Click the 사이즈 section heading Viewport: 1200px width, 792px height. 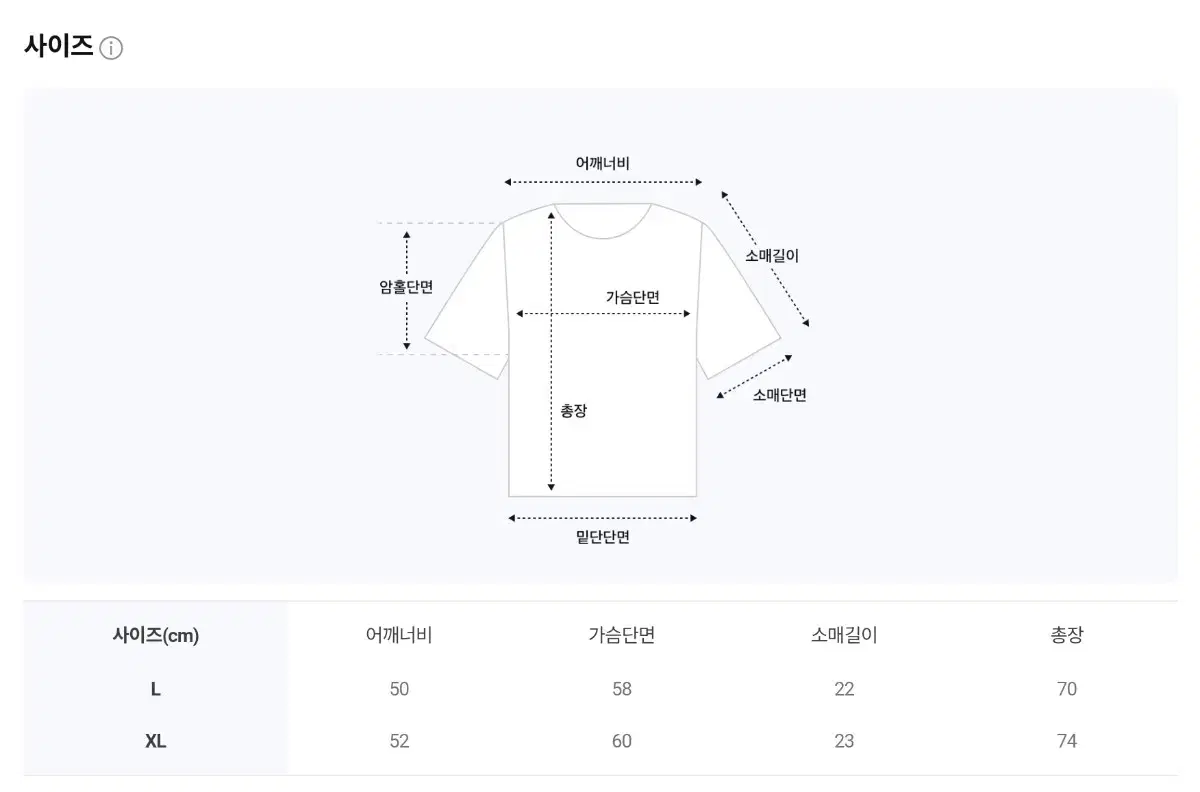coord(59,46)
